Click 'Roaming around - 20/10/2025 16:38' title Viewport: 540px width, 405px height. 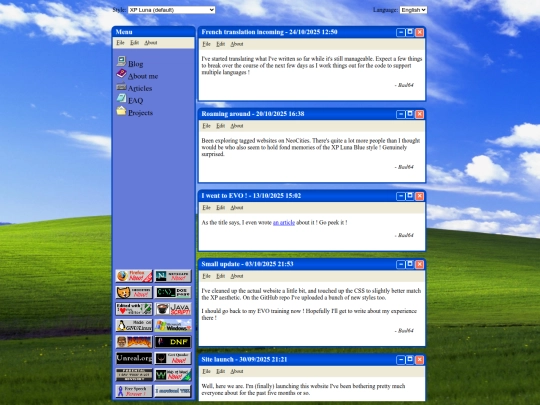pyautogui.click(x=253, y=114)
